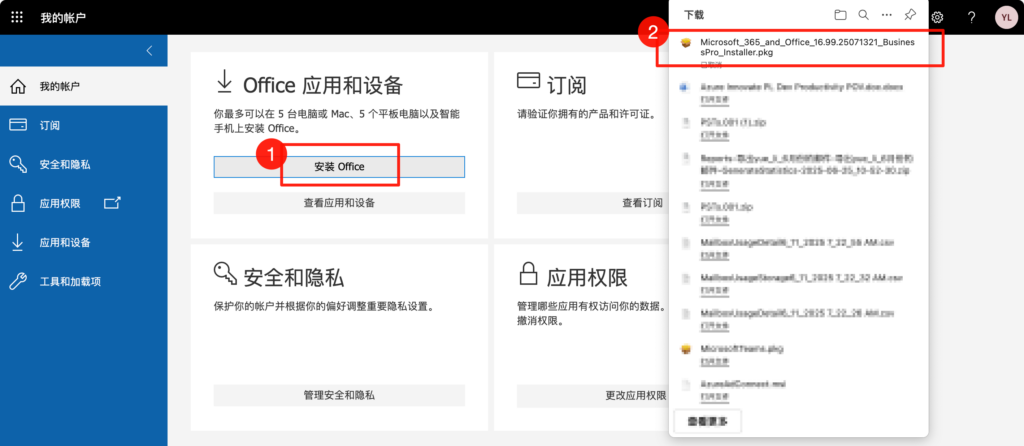Open 安全和隐私 key icon in sidebar
This screenshot has width=1024, height=446.
(17, 164)
